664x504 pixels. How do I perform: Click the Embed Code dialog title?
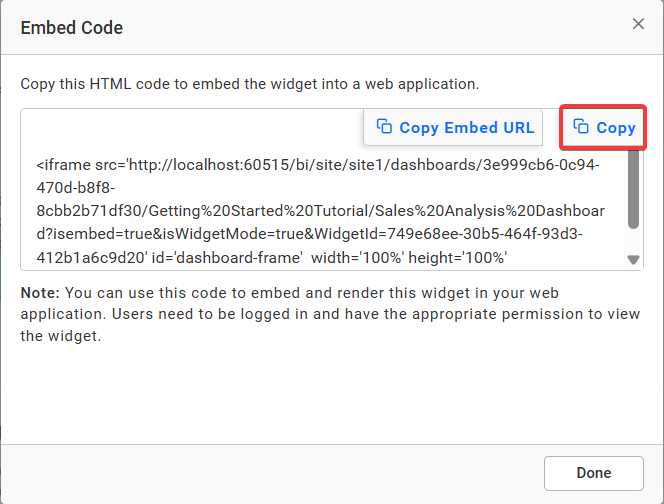(x=72, y=28)
